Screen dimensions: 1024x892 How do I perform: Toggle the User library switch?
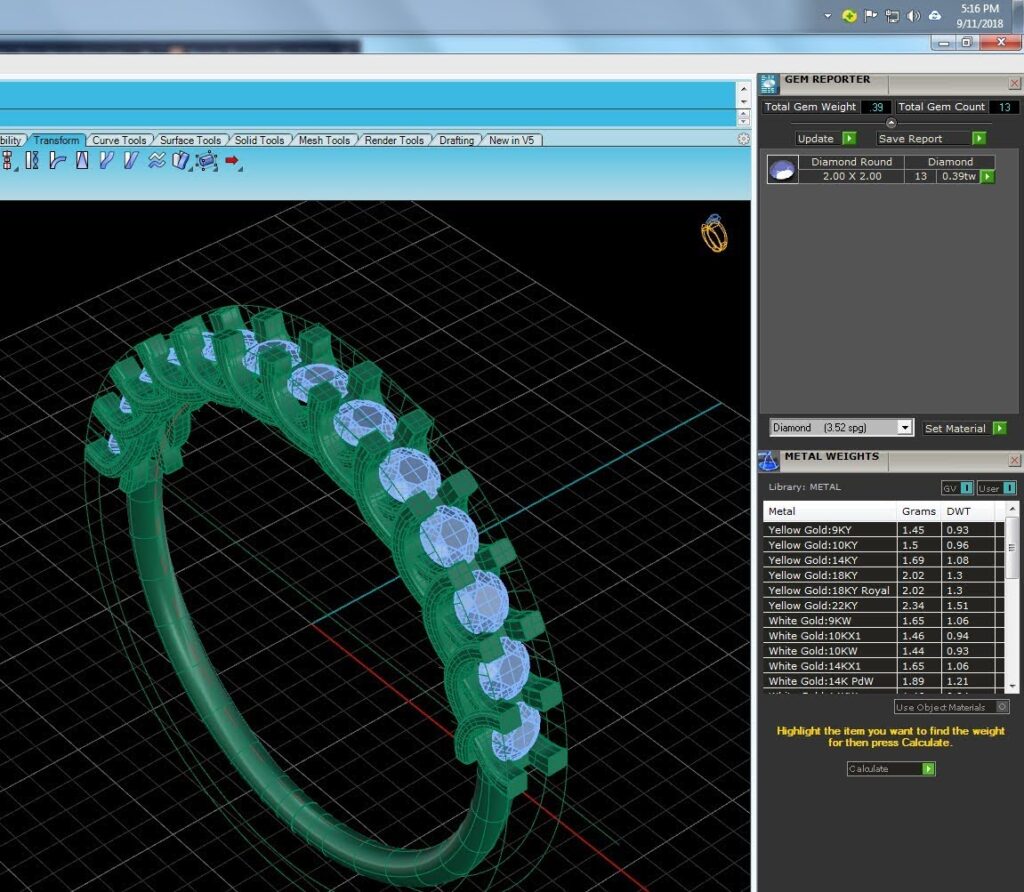pos(996,488)
